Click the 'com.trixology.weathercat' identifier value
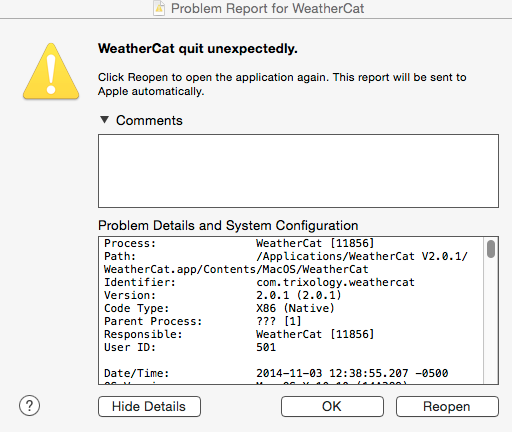Image resolution: width=512 pixels, height=432 pixels. click(335, 282)
